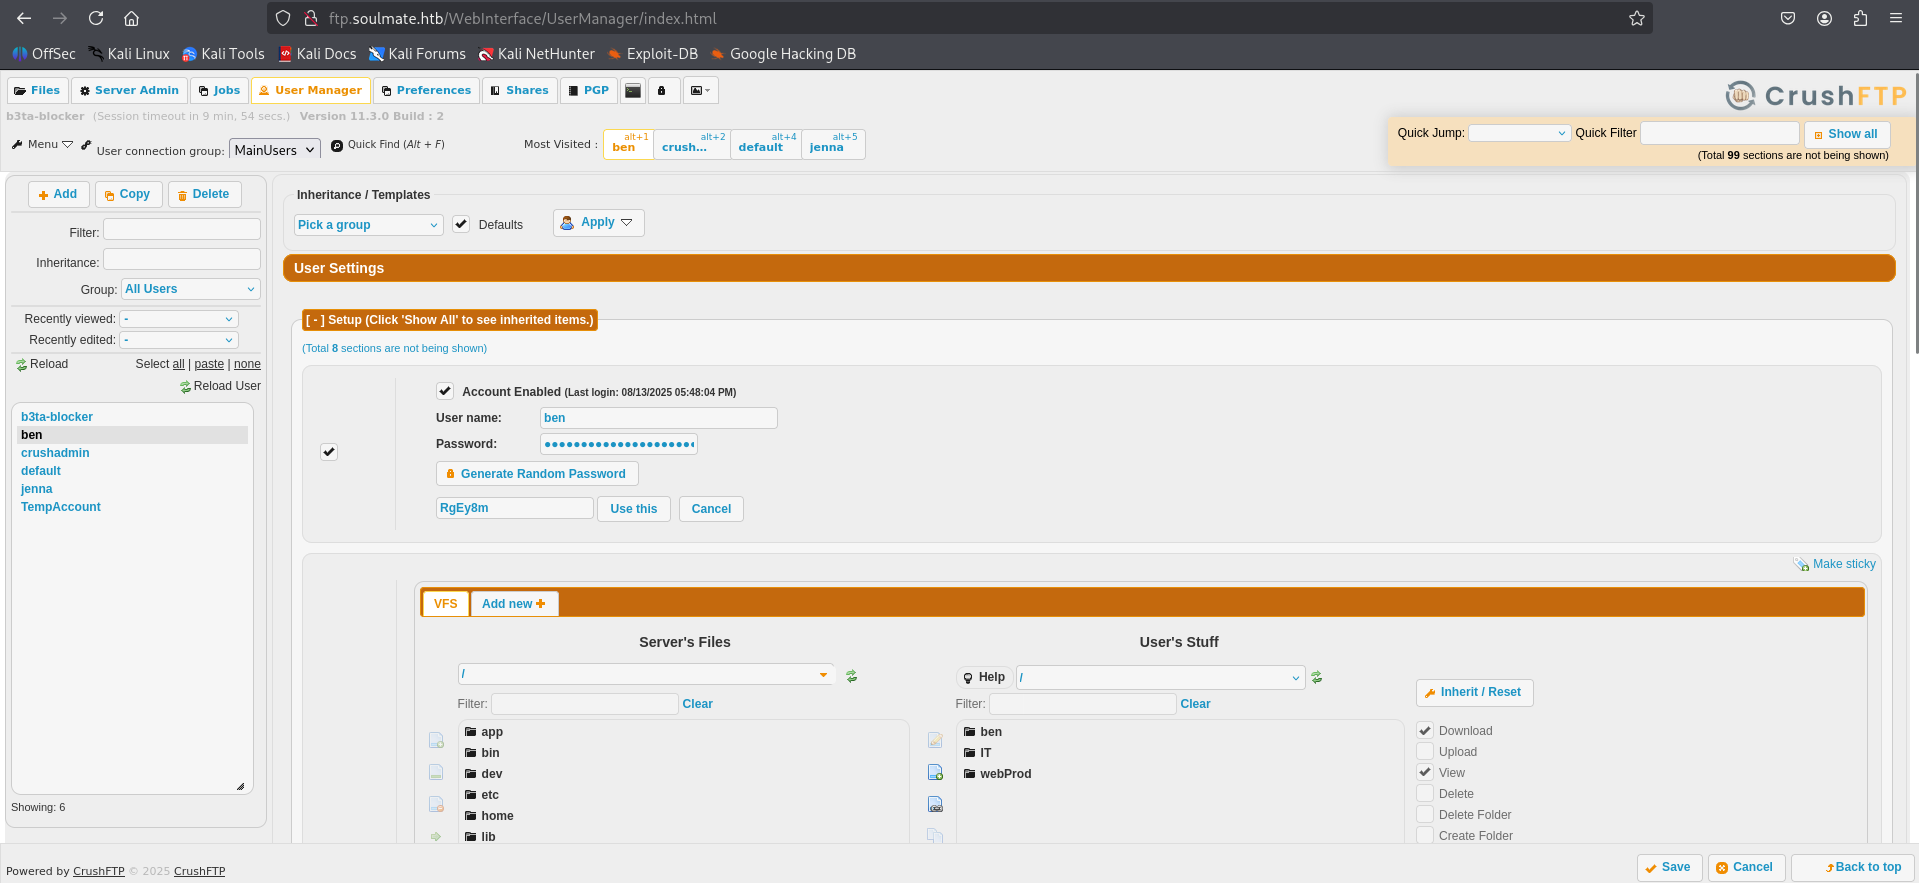This screenshot has height=883, width=1919.
Task: Click the Delete user button
Action: (204, 194)
